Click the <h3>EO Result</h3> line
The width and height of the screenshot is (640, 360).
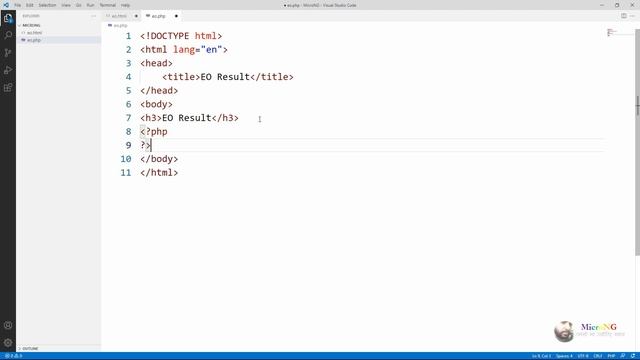[189, 118]
